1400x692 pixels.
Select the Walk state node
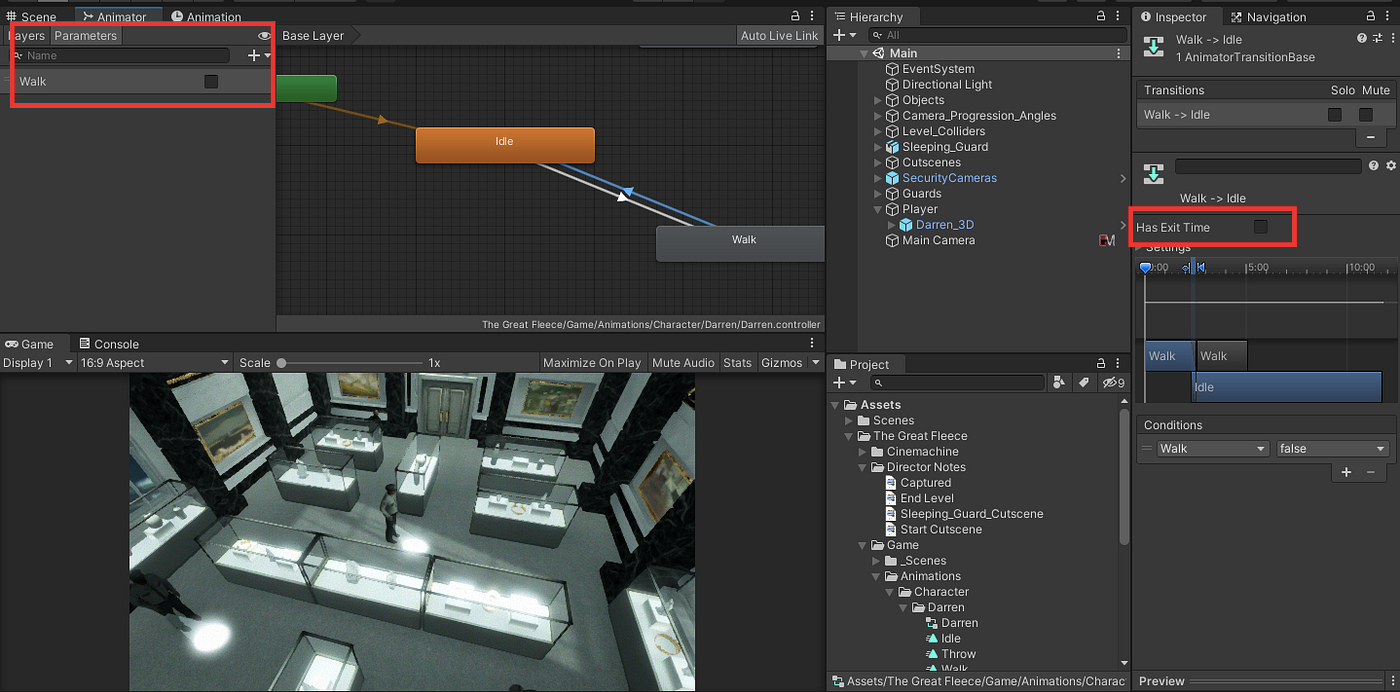740,243
